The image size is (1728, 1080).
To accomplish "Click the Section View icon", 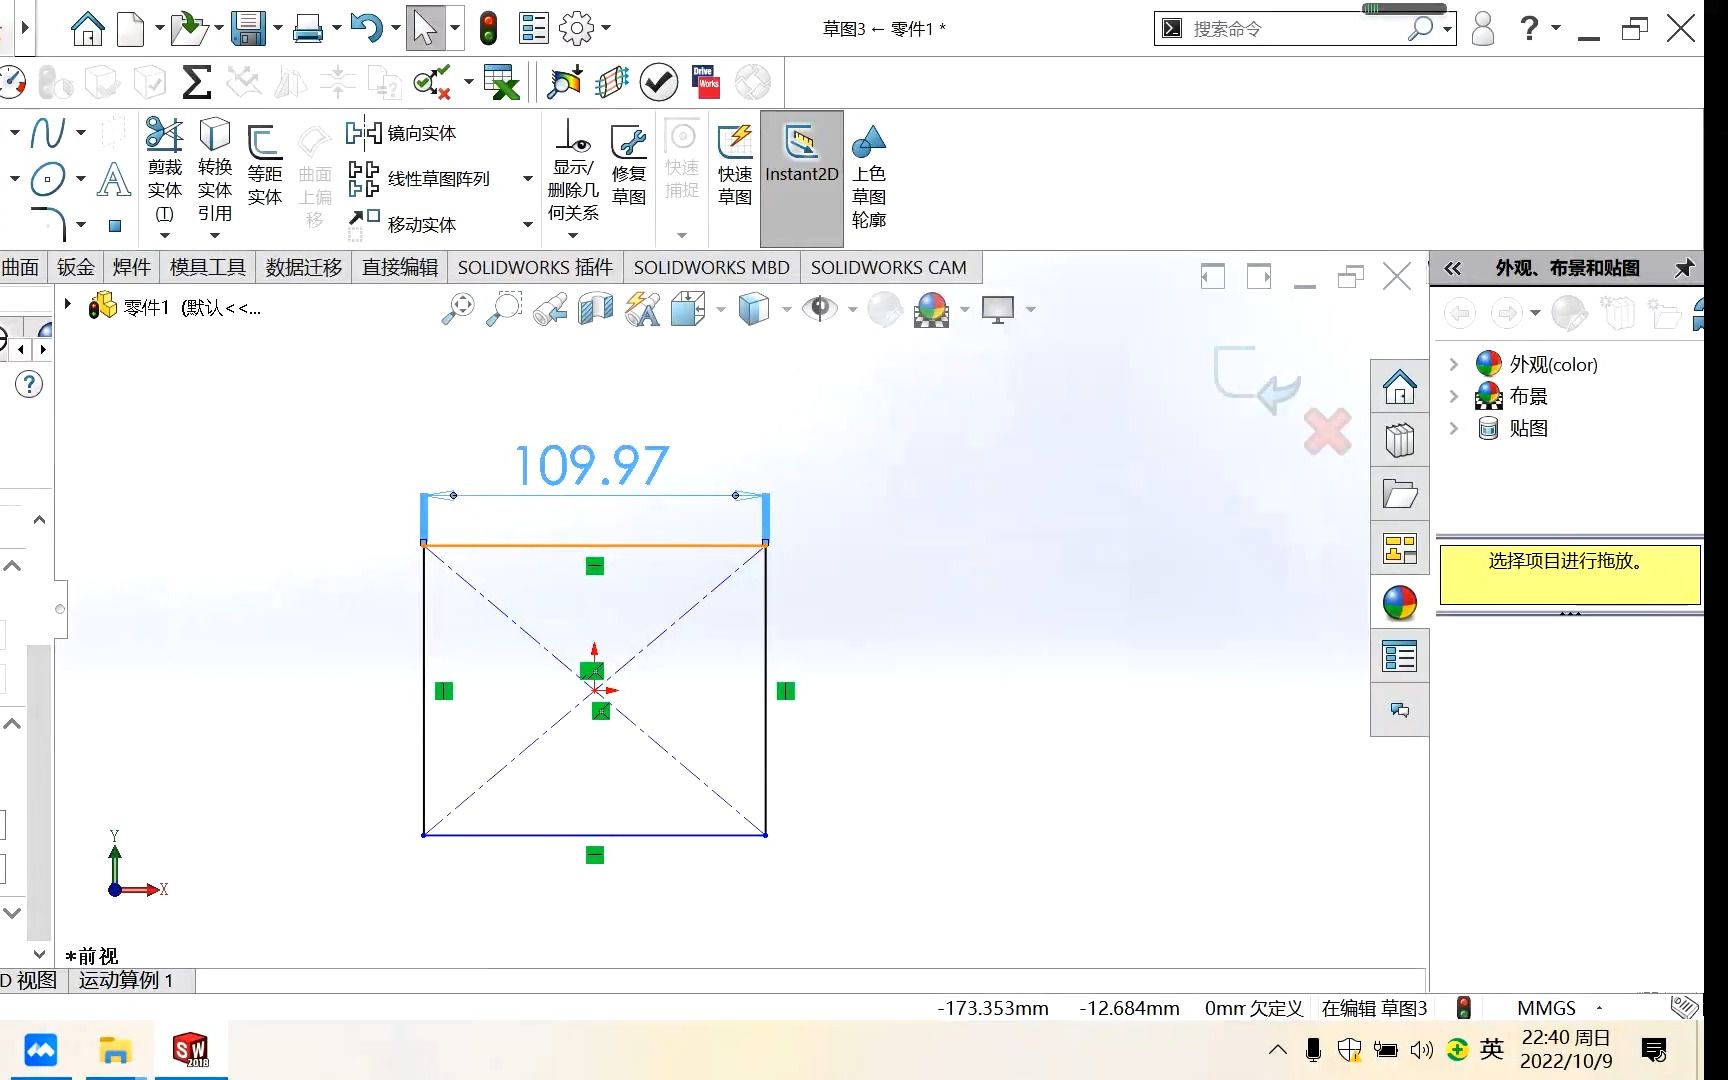I will (x=595, y=309).
